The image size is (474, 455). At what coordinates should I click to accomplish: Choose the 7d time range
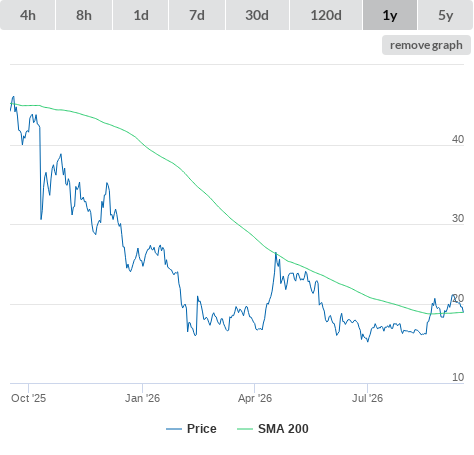[197, 15]
